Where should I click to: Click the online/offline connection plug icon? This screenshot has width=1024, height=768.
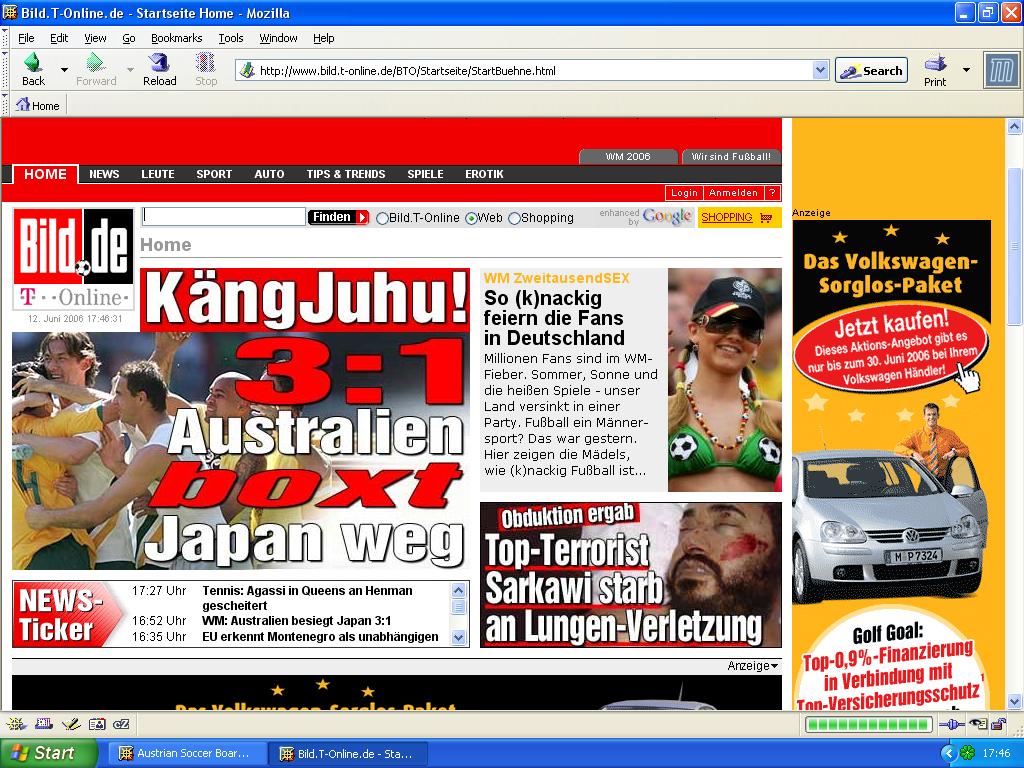pos(952,724)
